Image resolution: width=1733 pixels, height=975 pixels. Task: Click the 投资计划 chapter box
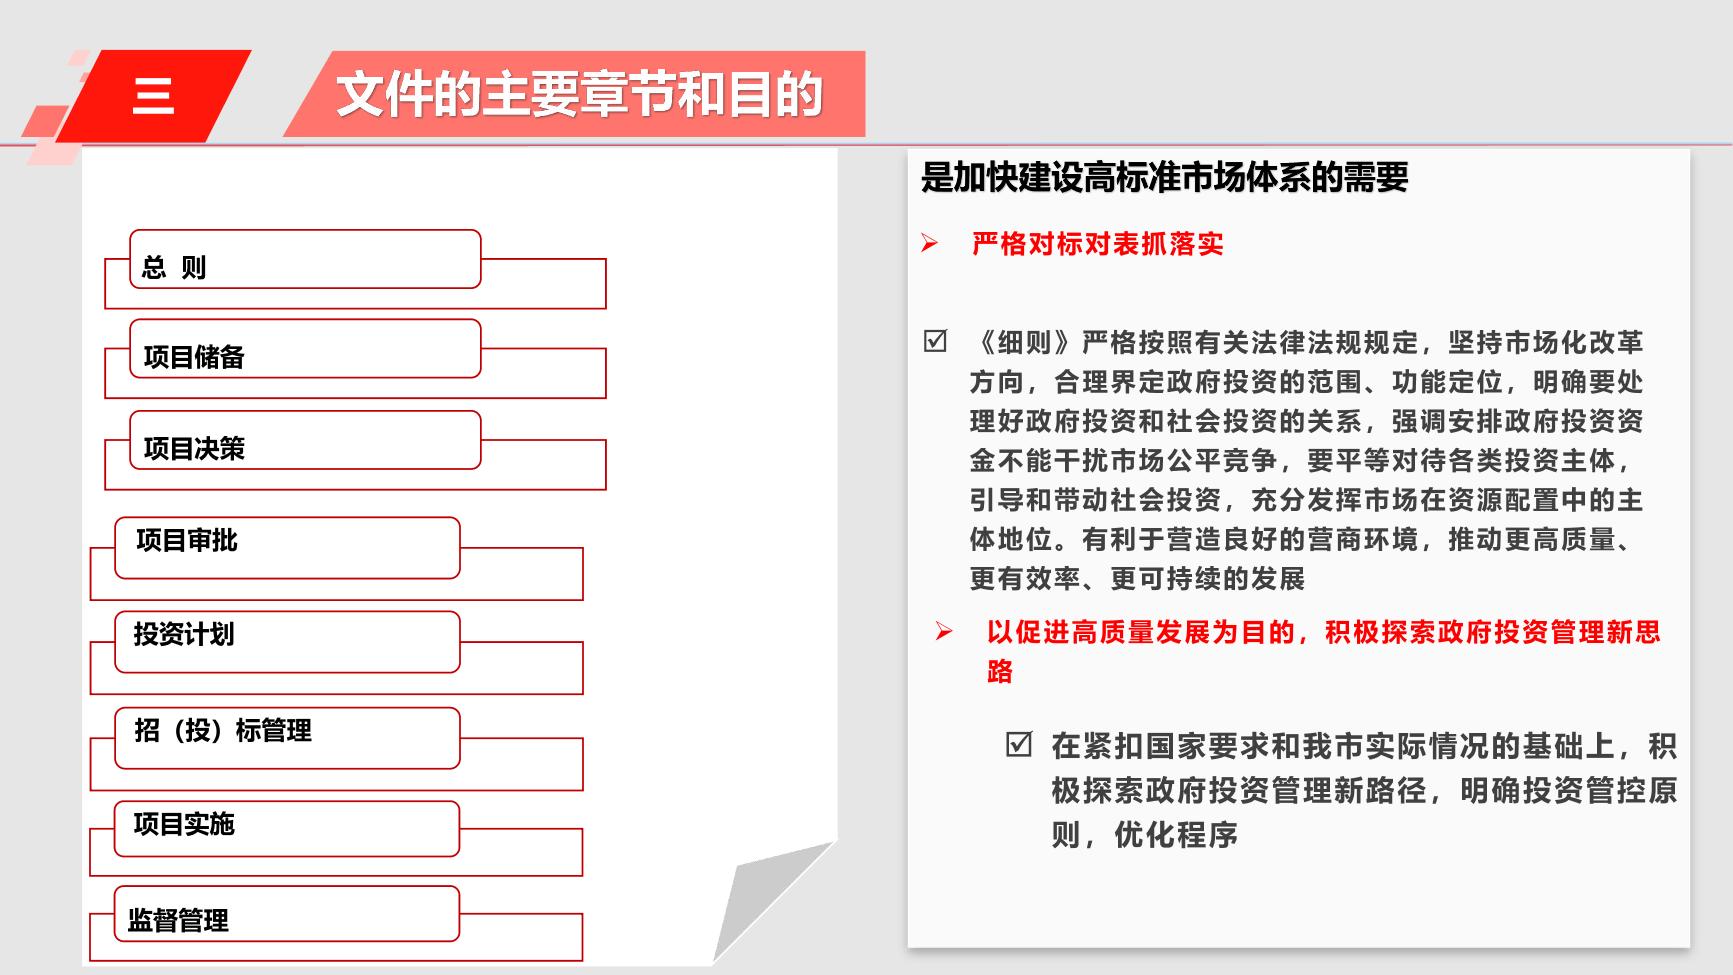pyautogui.click(x=287, y=642)
